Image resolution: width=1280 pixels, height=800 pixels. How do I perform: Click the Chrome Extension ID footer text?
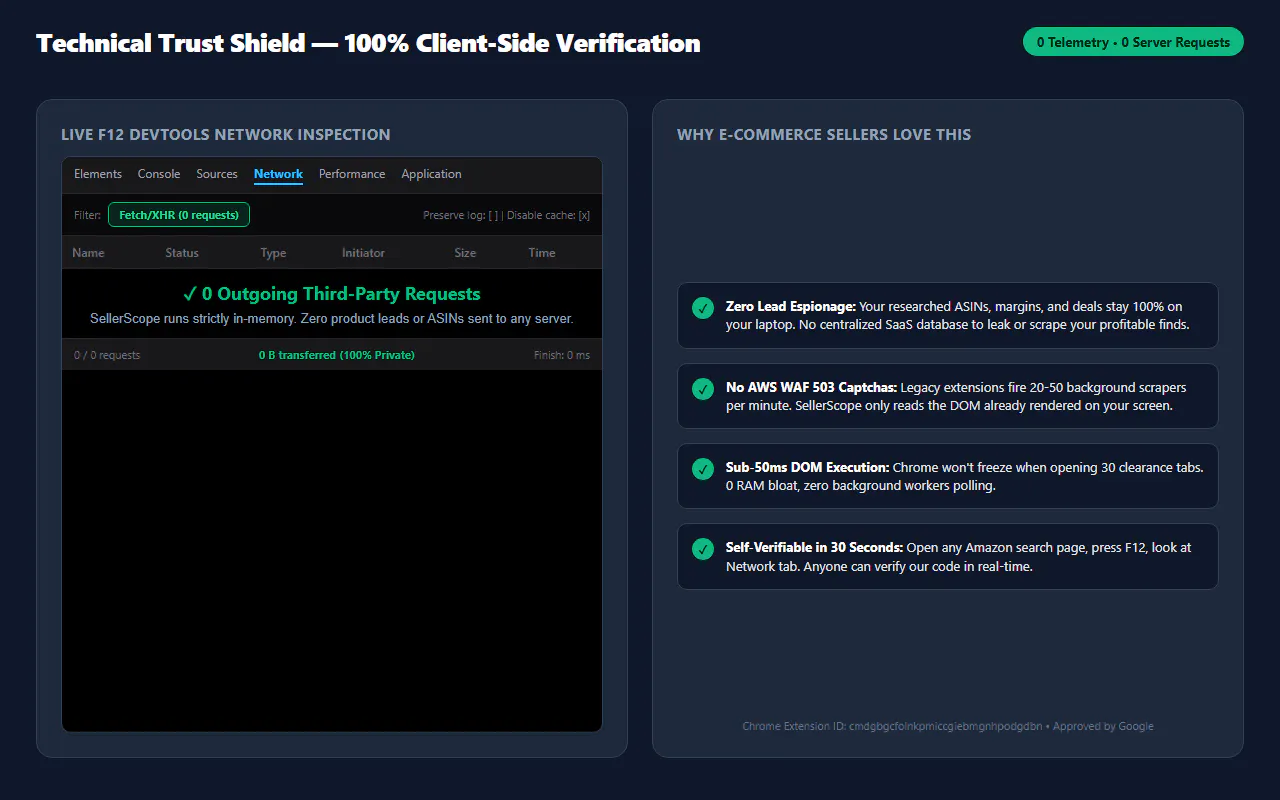tap(948, 726)
